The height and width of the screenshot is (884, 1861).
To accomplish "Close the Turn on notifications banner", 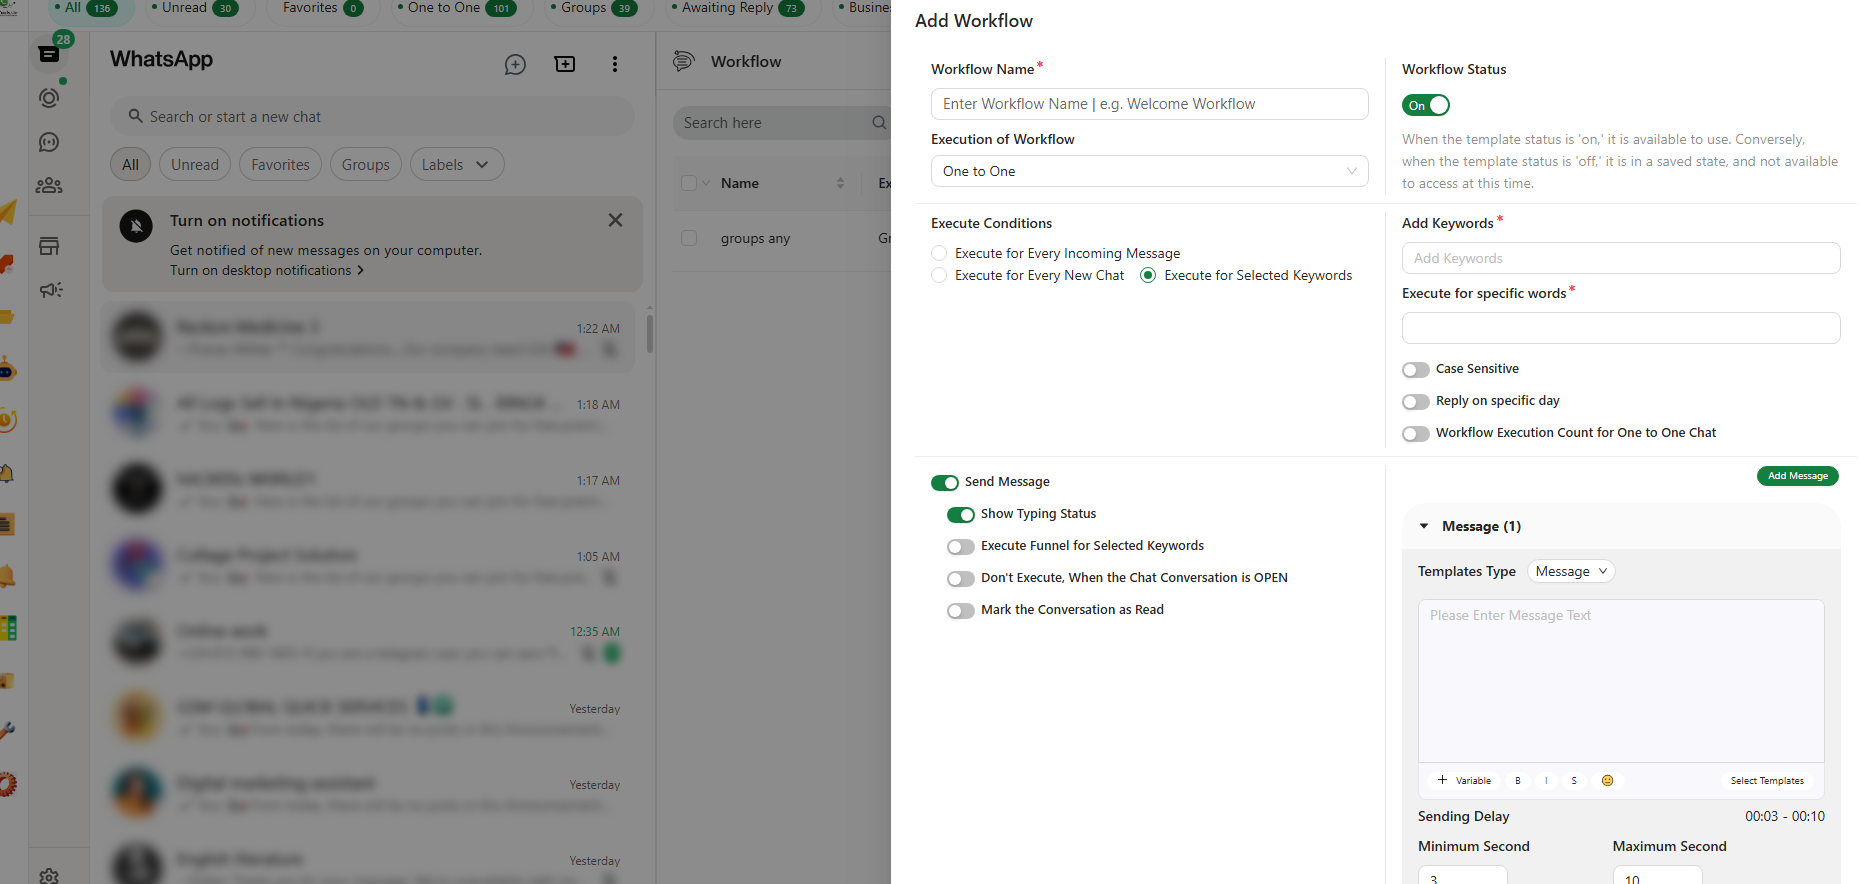I will [x=616, y=220].
